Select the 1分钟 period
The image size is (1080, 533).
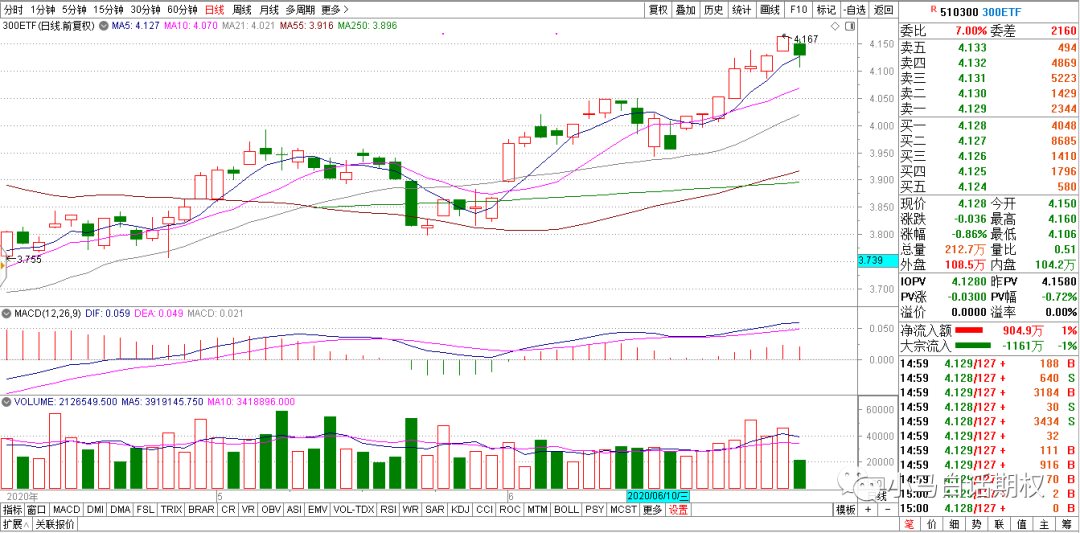[x=42, y=10]
